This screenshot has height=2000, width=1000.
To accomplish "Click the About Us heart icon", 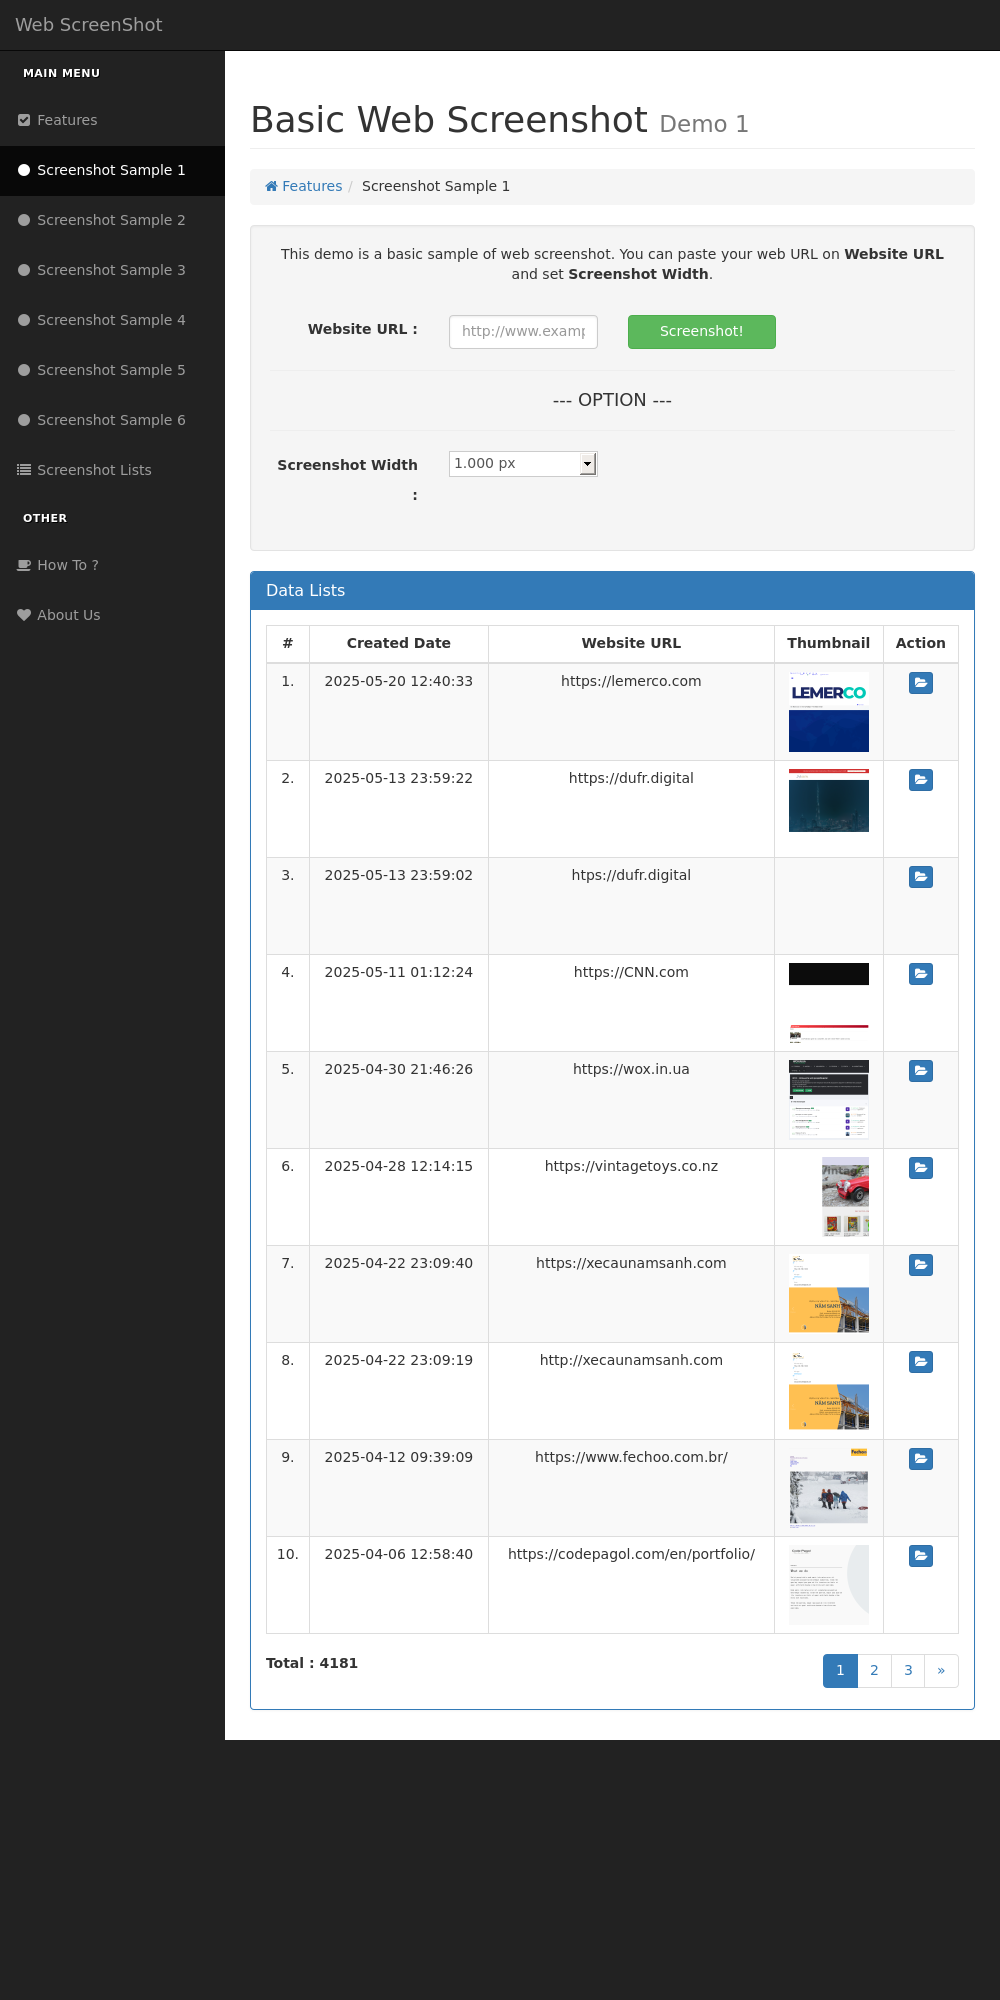I will click(24, 615).
